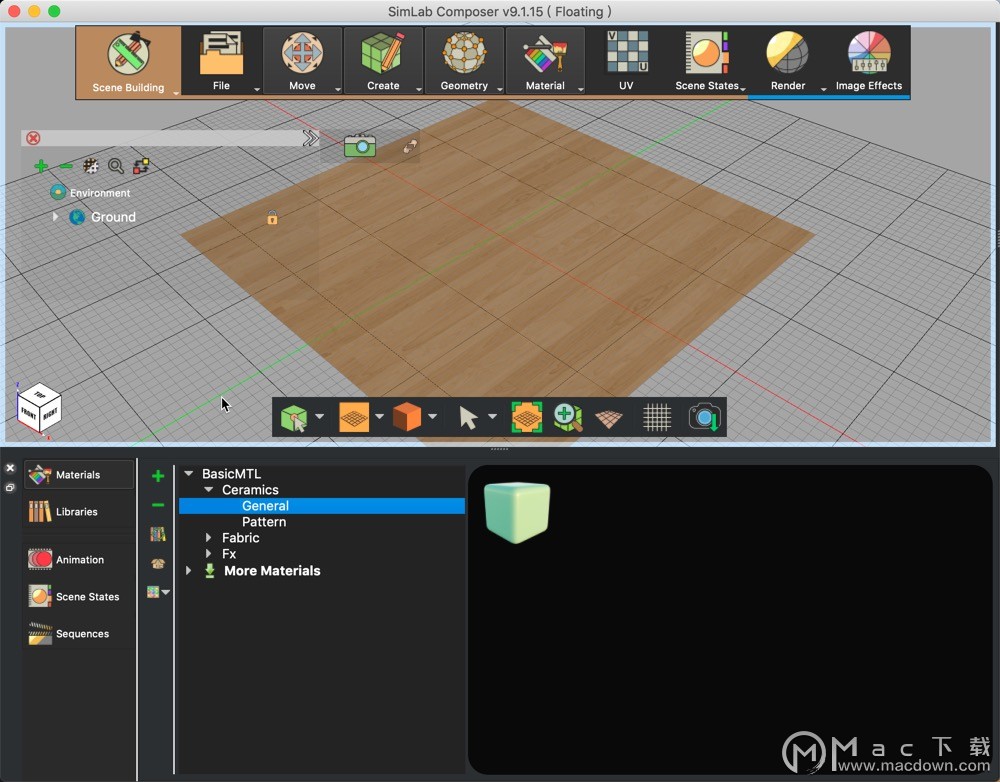Open the Scene Building workbench
Image resolution: width=1000 pixels, height=782 pixels.
pyautogui.click(x=128, y=62)
